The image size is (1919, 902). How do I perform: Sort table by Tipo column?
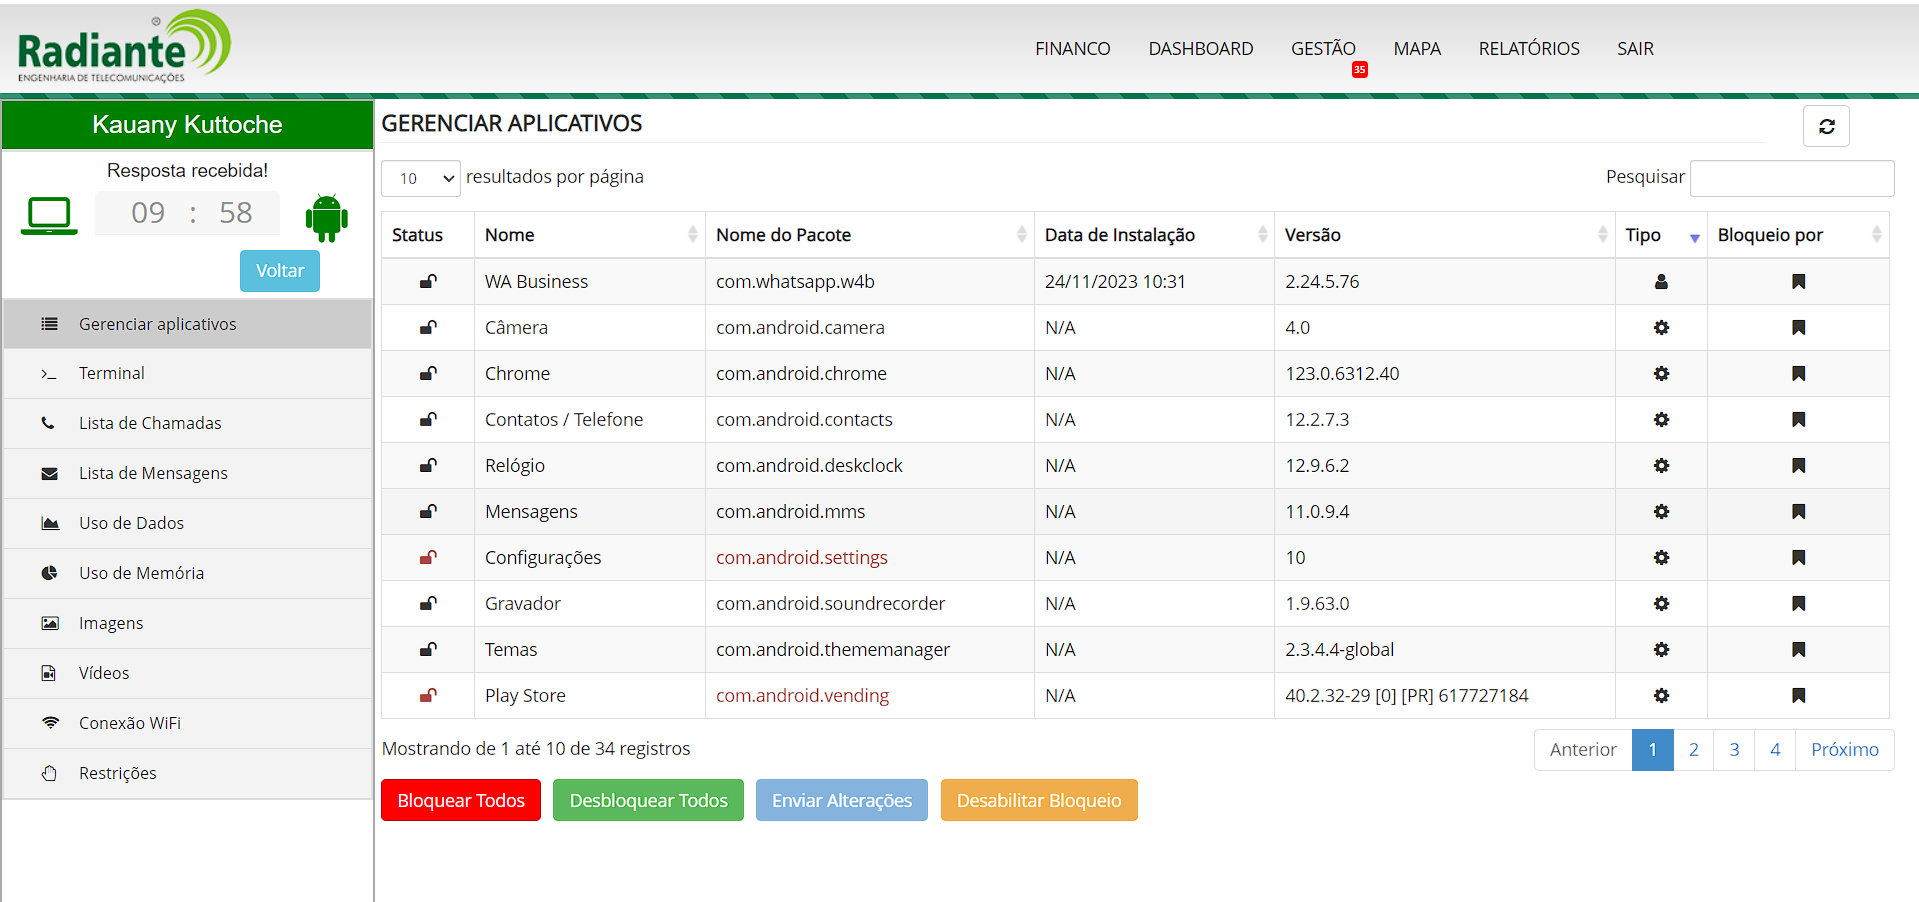pyautogui.click(x=1660, y=235)
